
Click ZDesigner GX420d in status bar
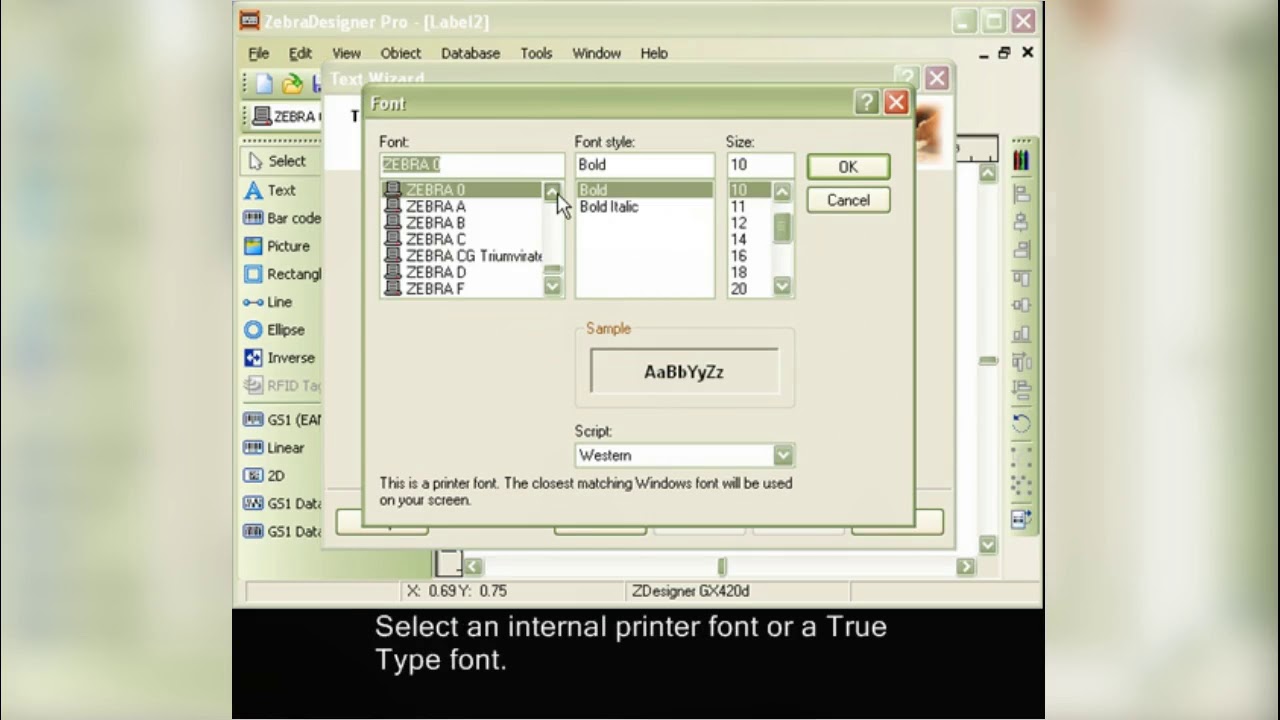690,591
